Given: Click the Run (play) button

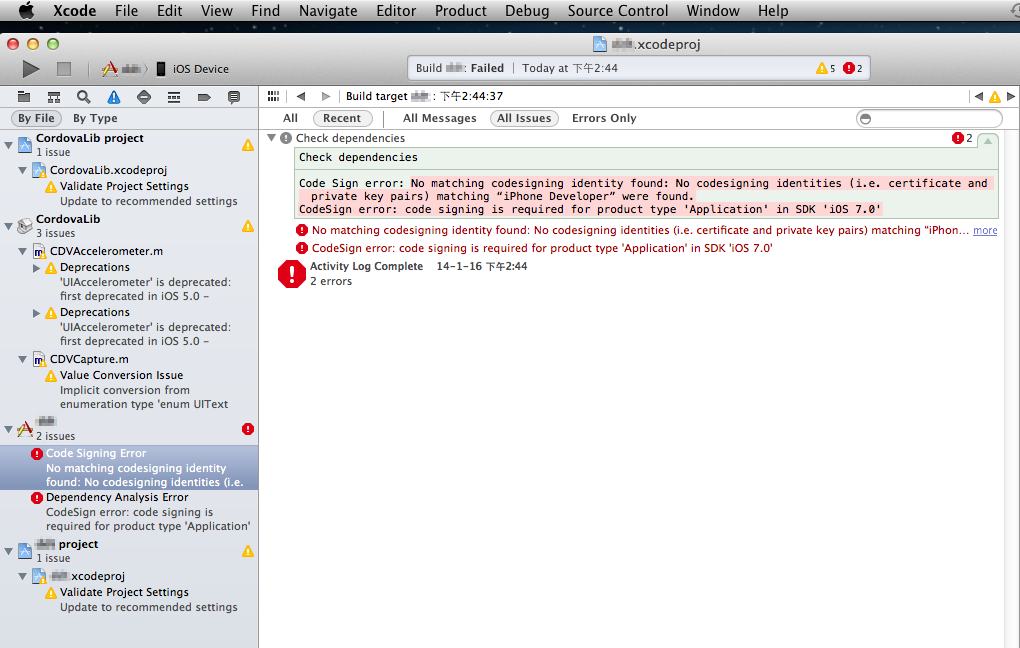Looking at the screenshot, I should pyautogui.click(x=31, y=68).
